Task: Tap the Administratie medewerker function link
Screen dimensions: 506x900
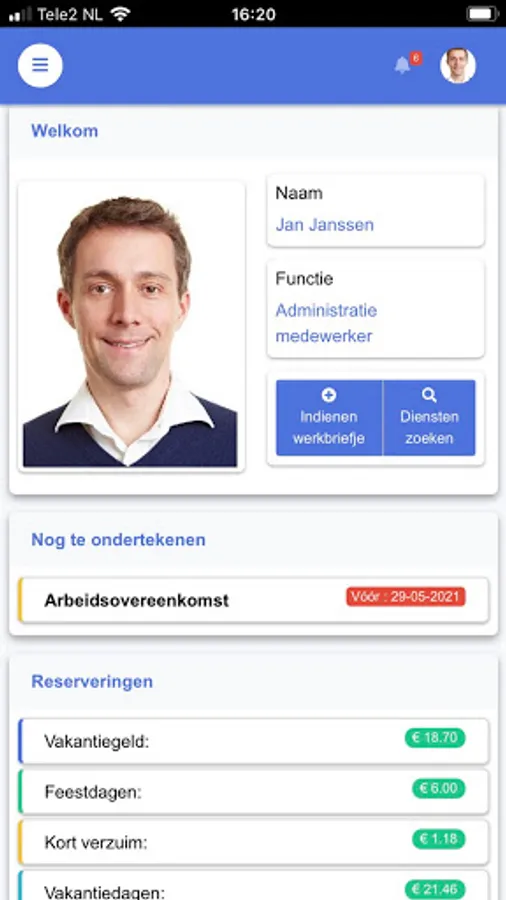Action: 326,323
